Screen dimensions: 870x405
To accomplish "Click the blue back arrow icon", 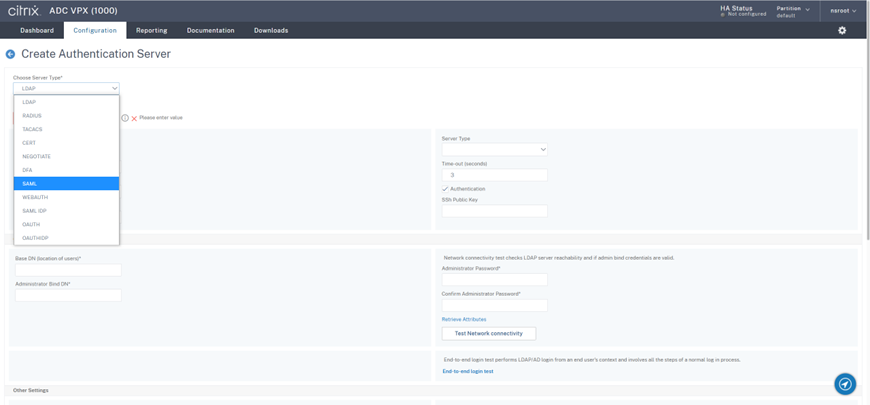I will click(10, 54).
